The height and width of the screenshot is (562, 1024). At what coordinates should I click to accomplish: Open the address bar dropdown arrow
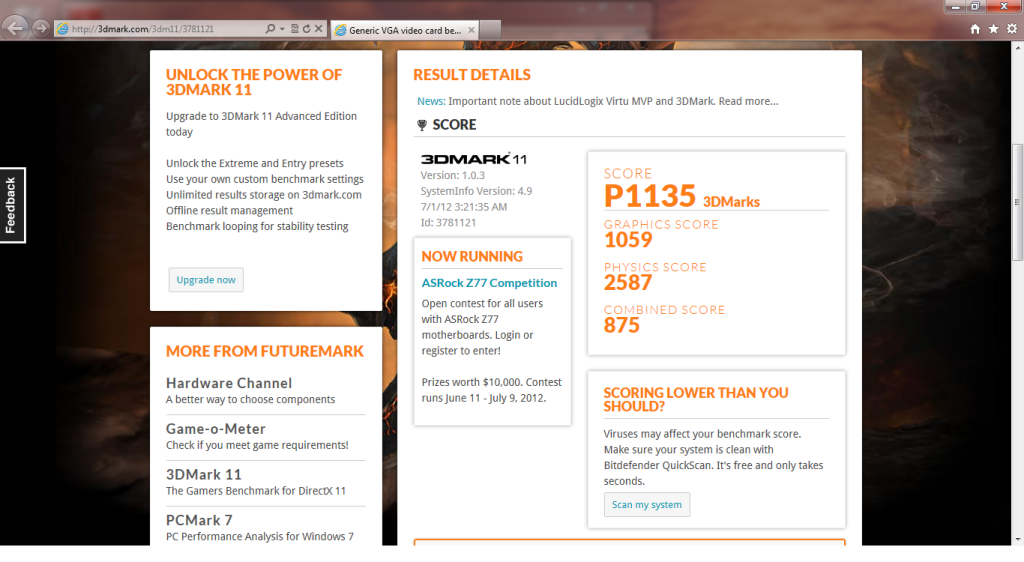[x=282, y=29]
